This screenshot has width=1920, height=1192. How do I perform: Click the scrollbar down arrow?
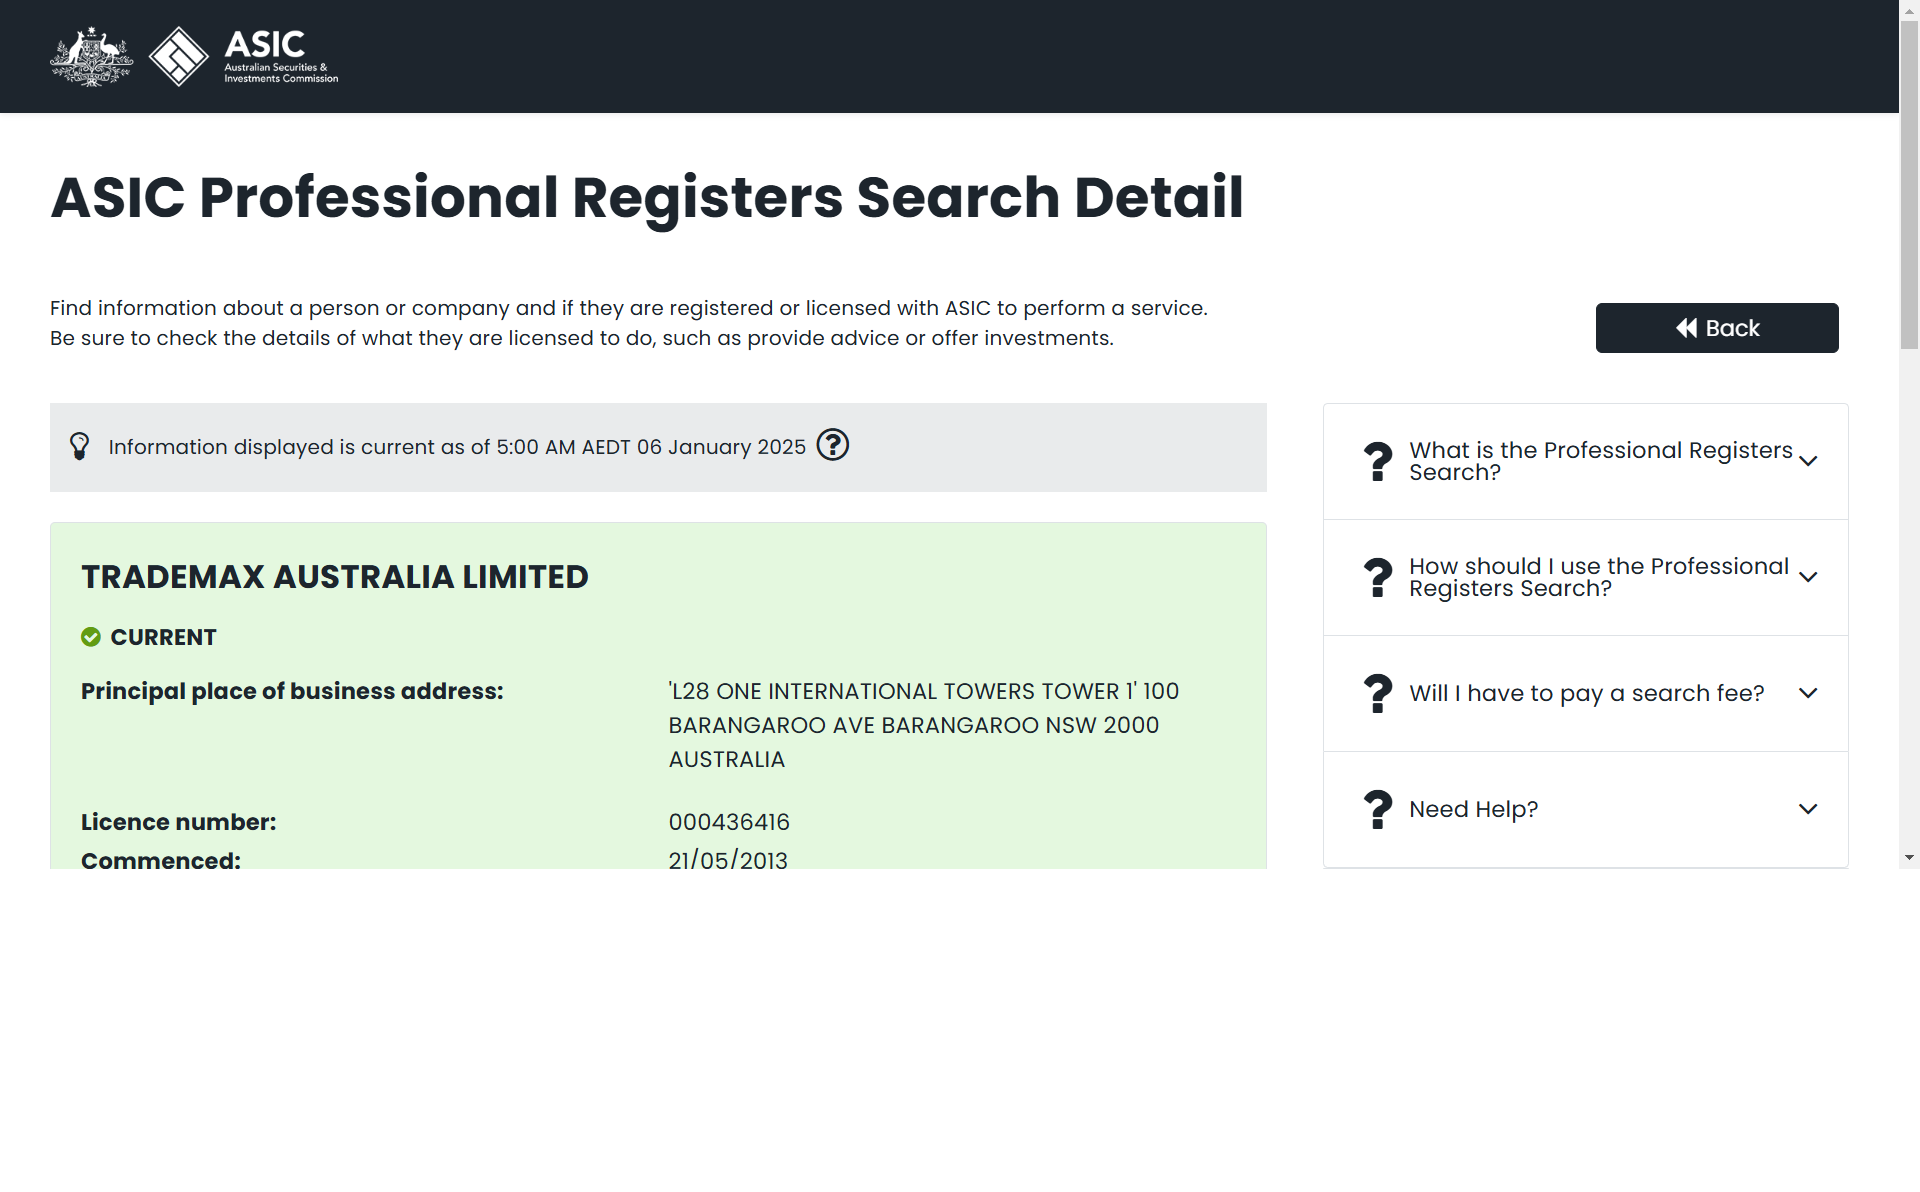click(1909, 858)
